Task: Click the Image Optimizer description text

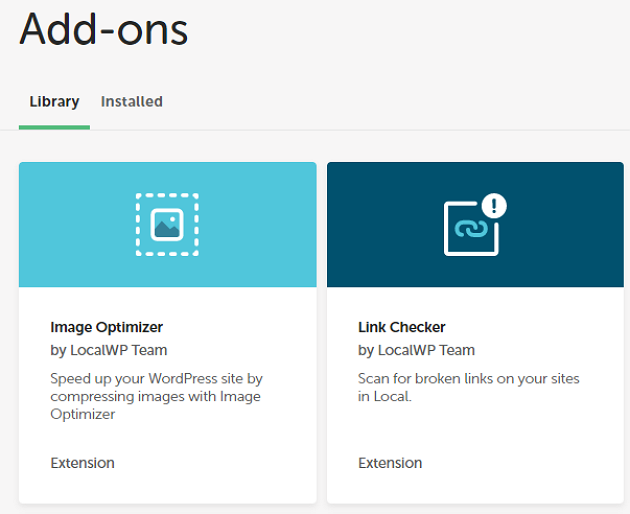Action: (x=155, y=396)
